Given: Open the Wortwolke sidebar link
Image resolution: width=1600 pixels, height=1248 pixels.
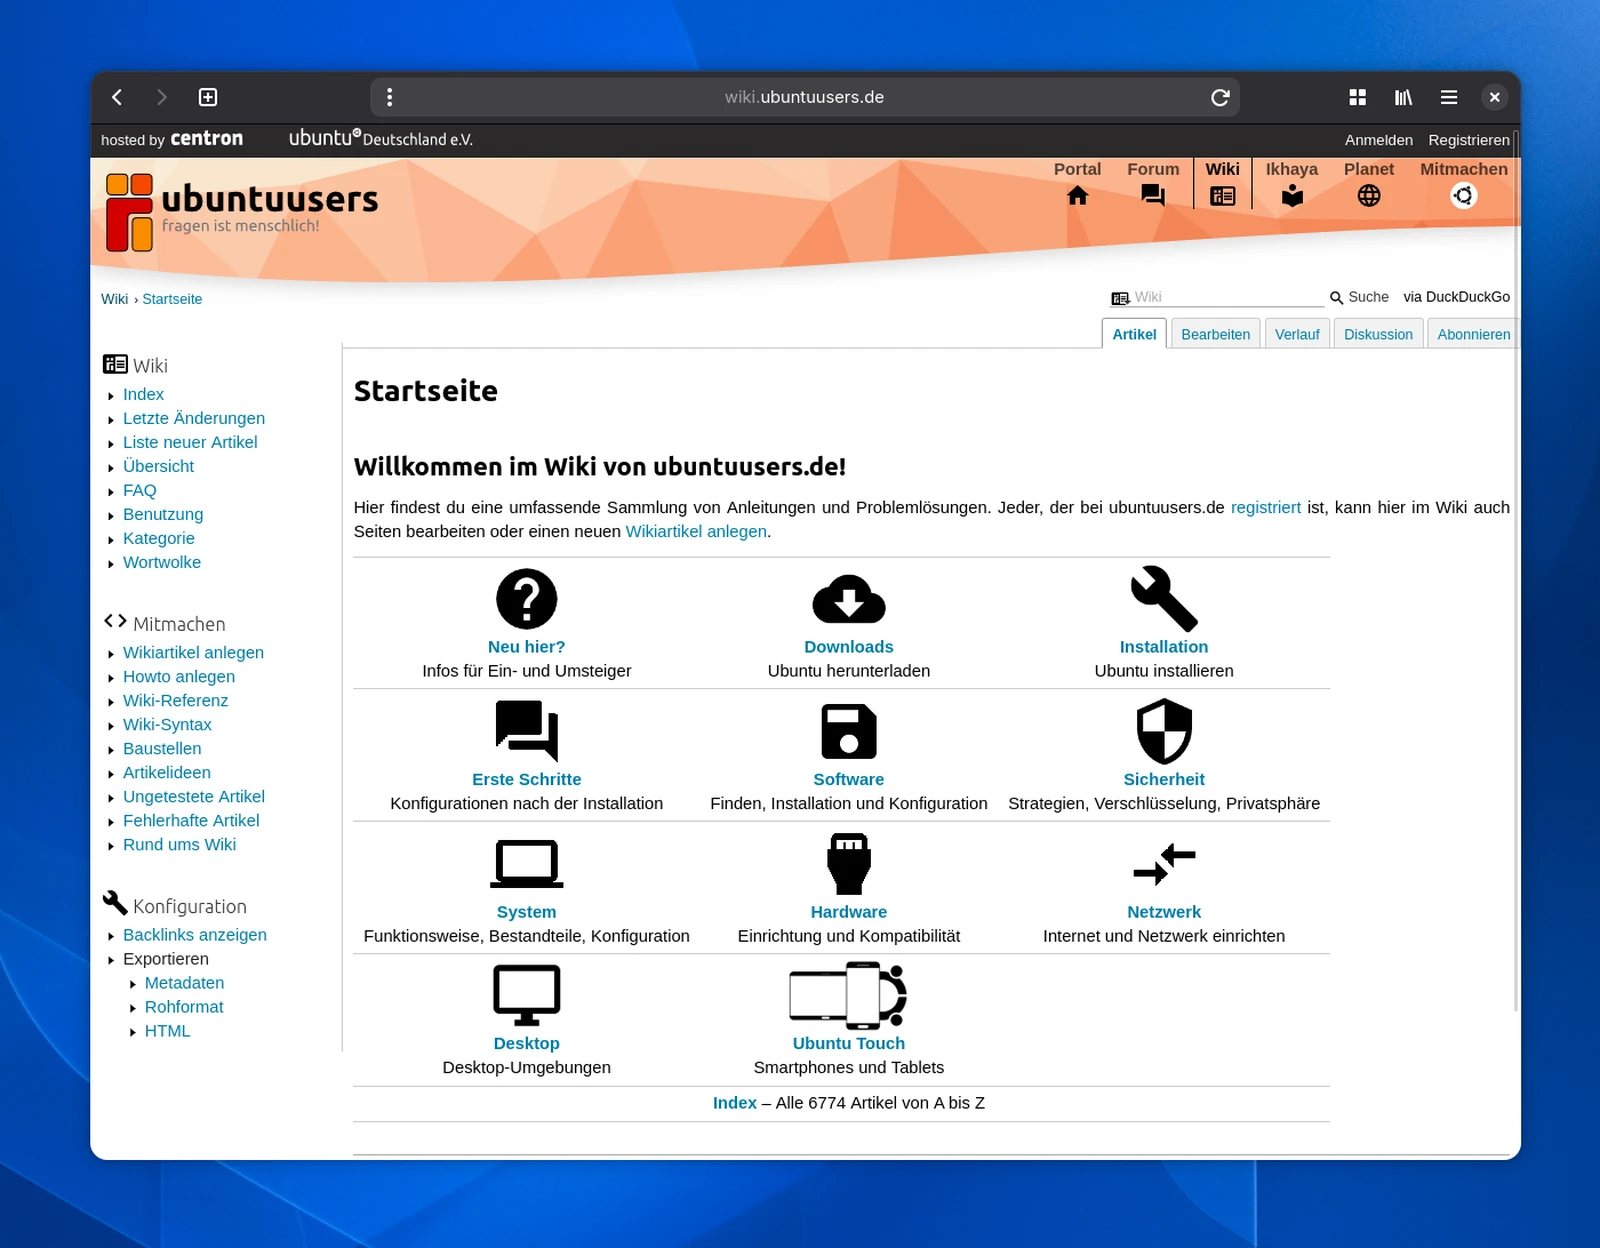Looking at the screenshot, I should coord(162,562).
